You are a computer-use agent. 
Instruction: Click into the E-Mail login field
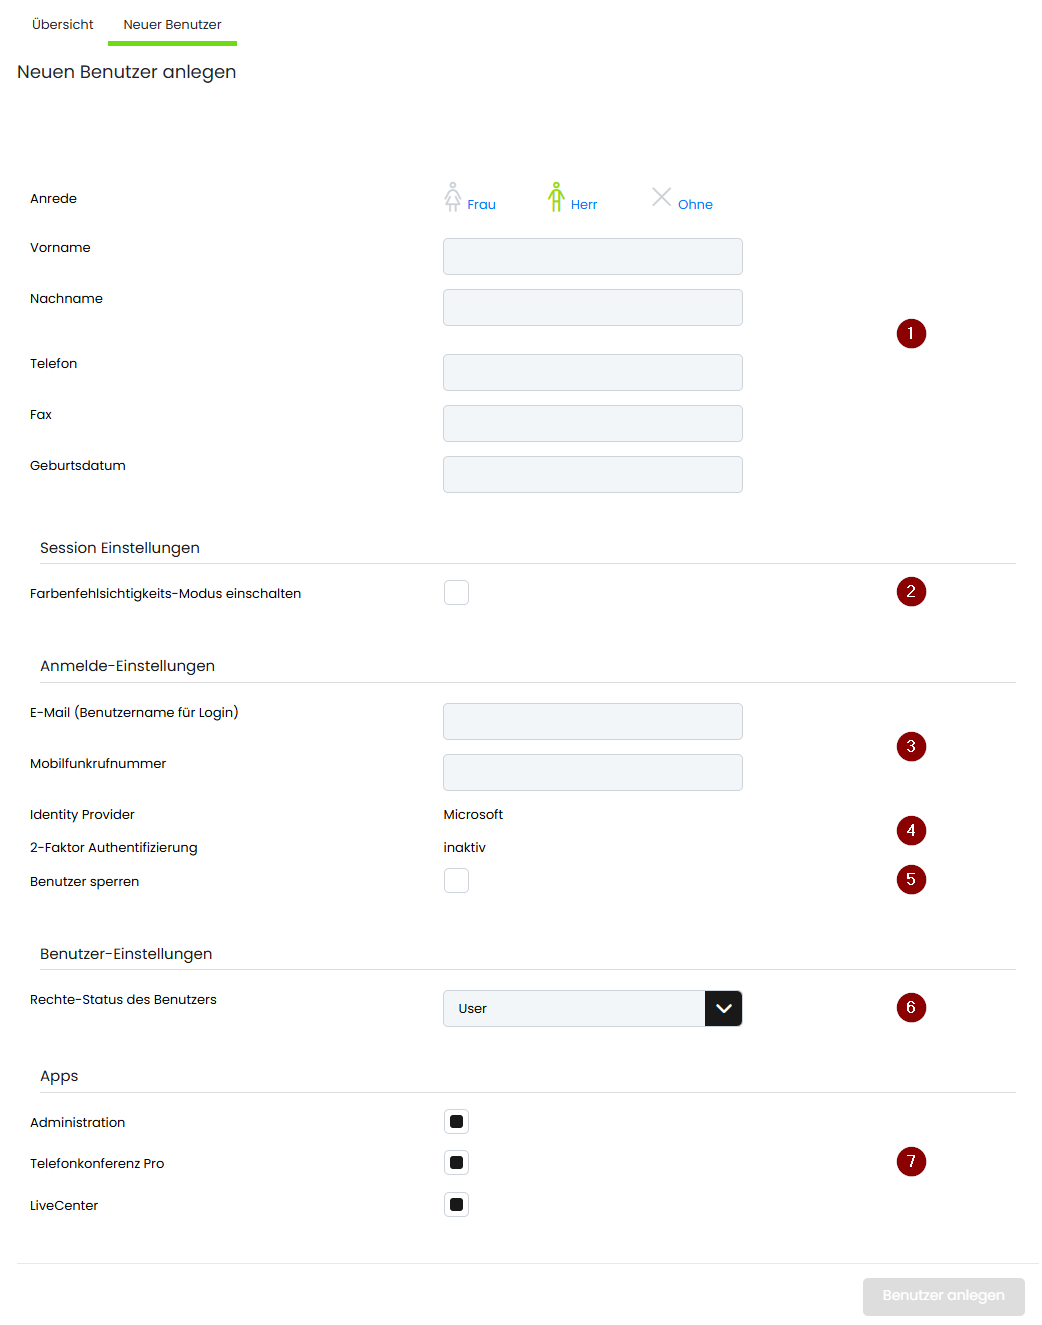click(592, 721)
